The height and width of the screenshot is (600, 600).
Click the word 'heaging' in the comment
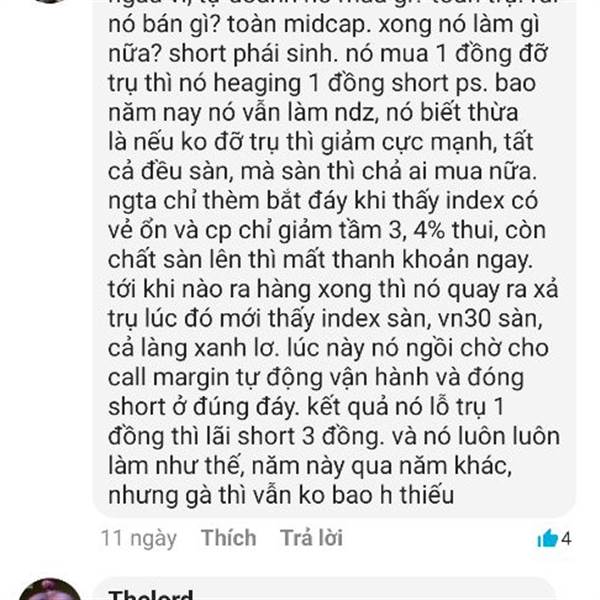point(257,84)
